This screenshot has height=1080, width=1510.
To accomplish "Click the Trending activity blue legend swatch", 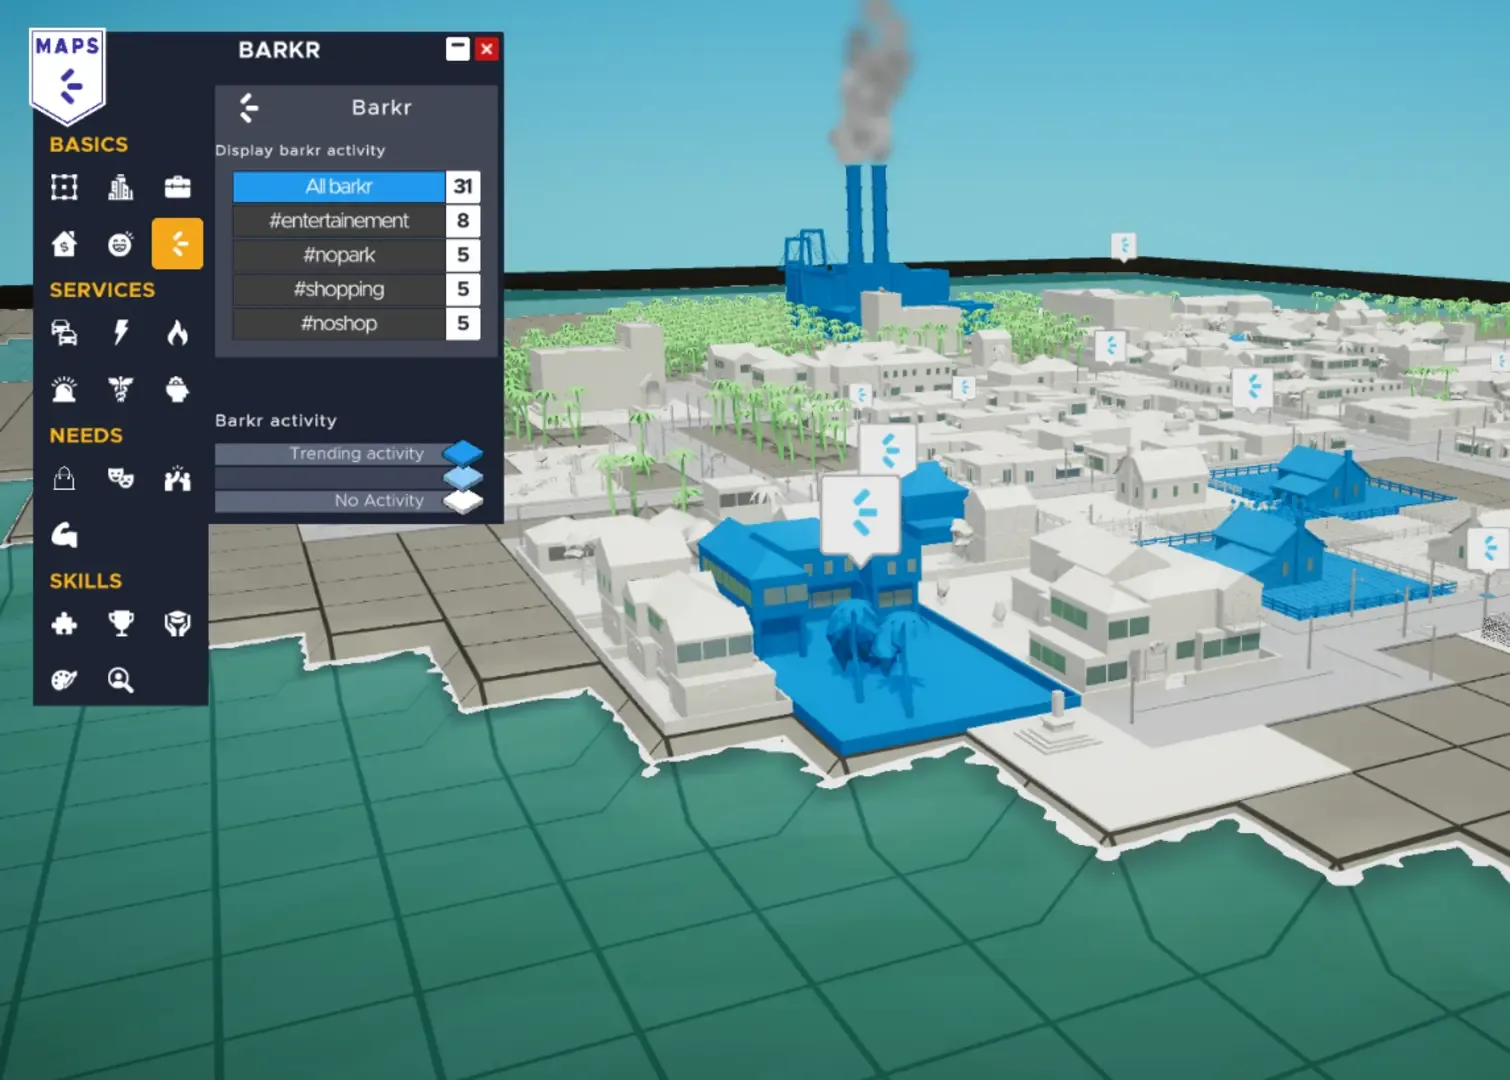I will pos(462,453).
